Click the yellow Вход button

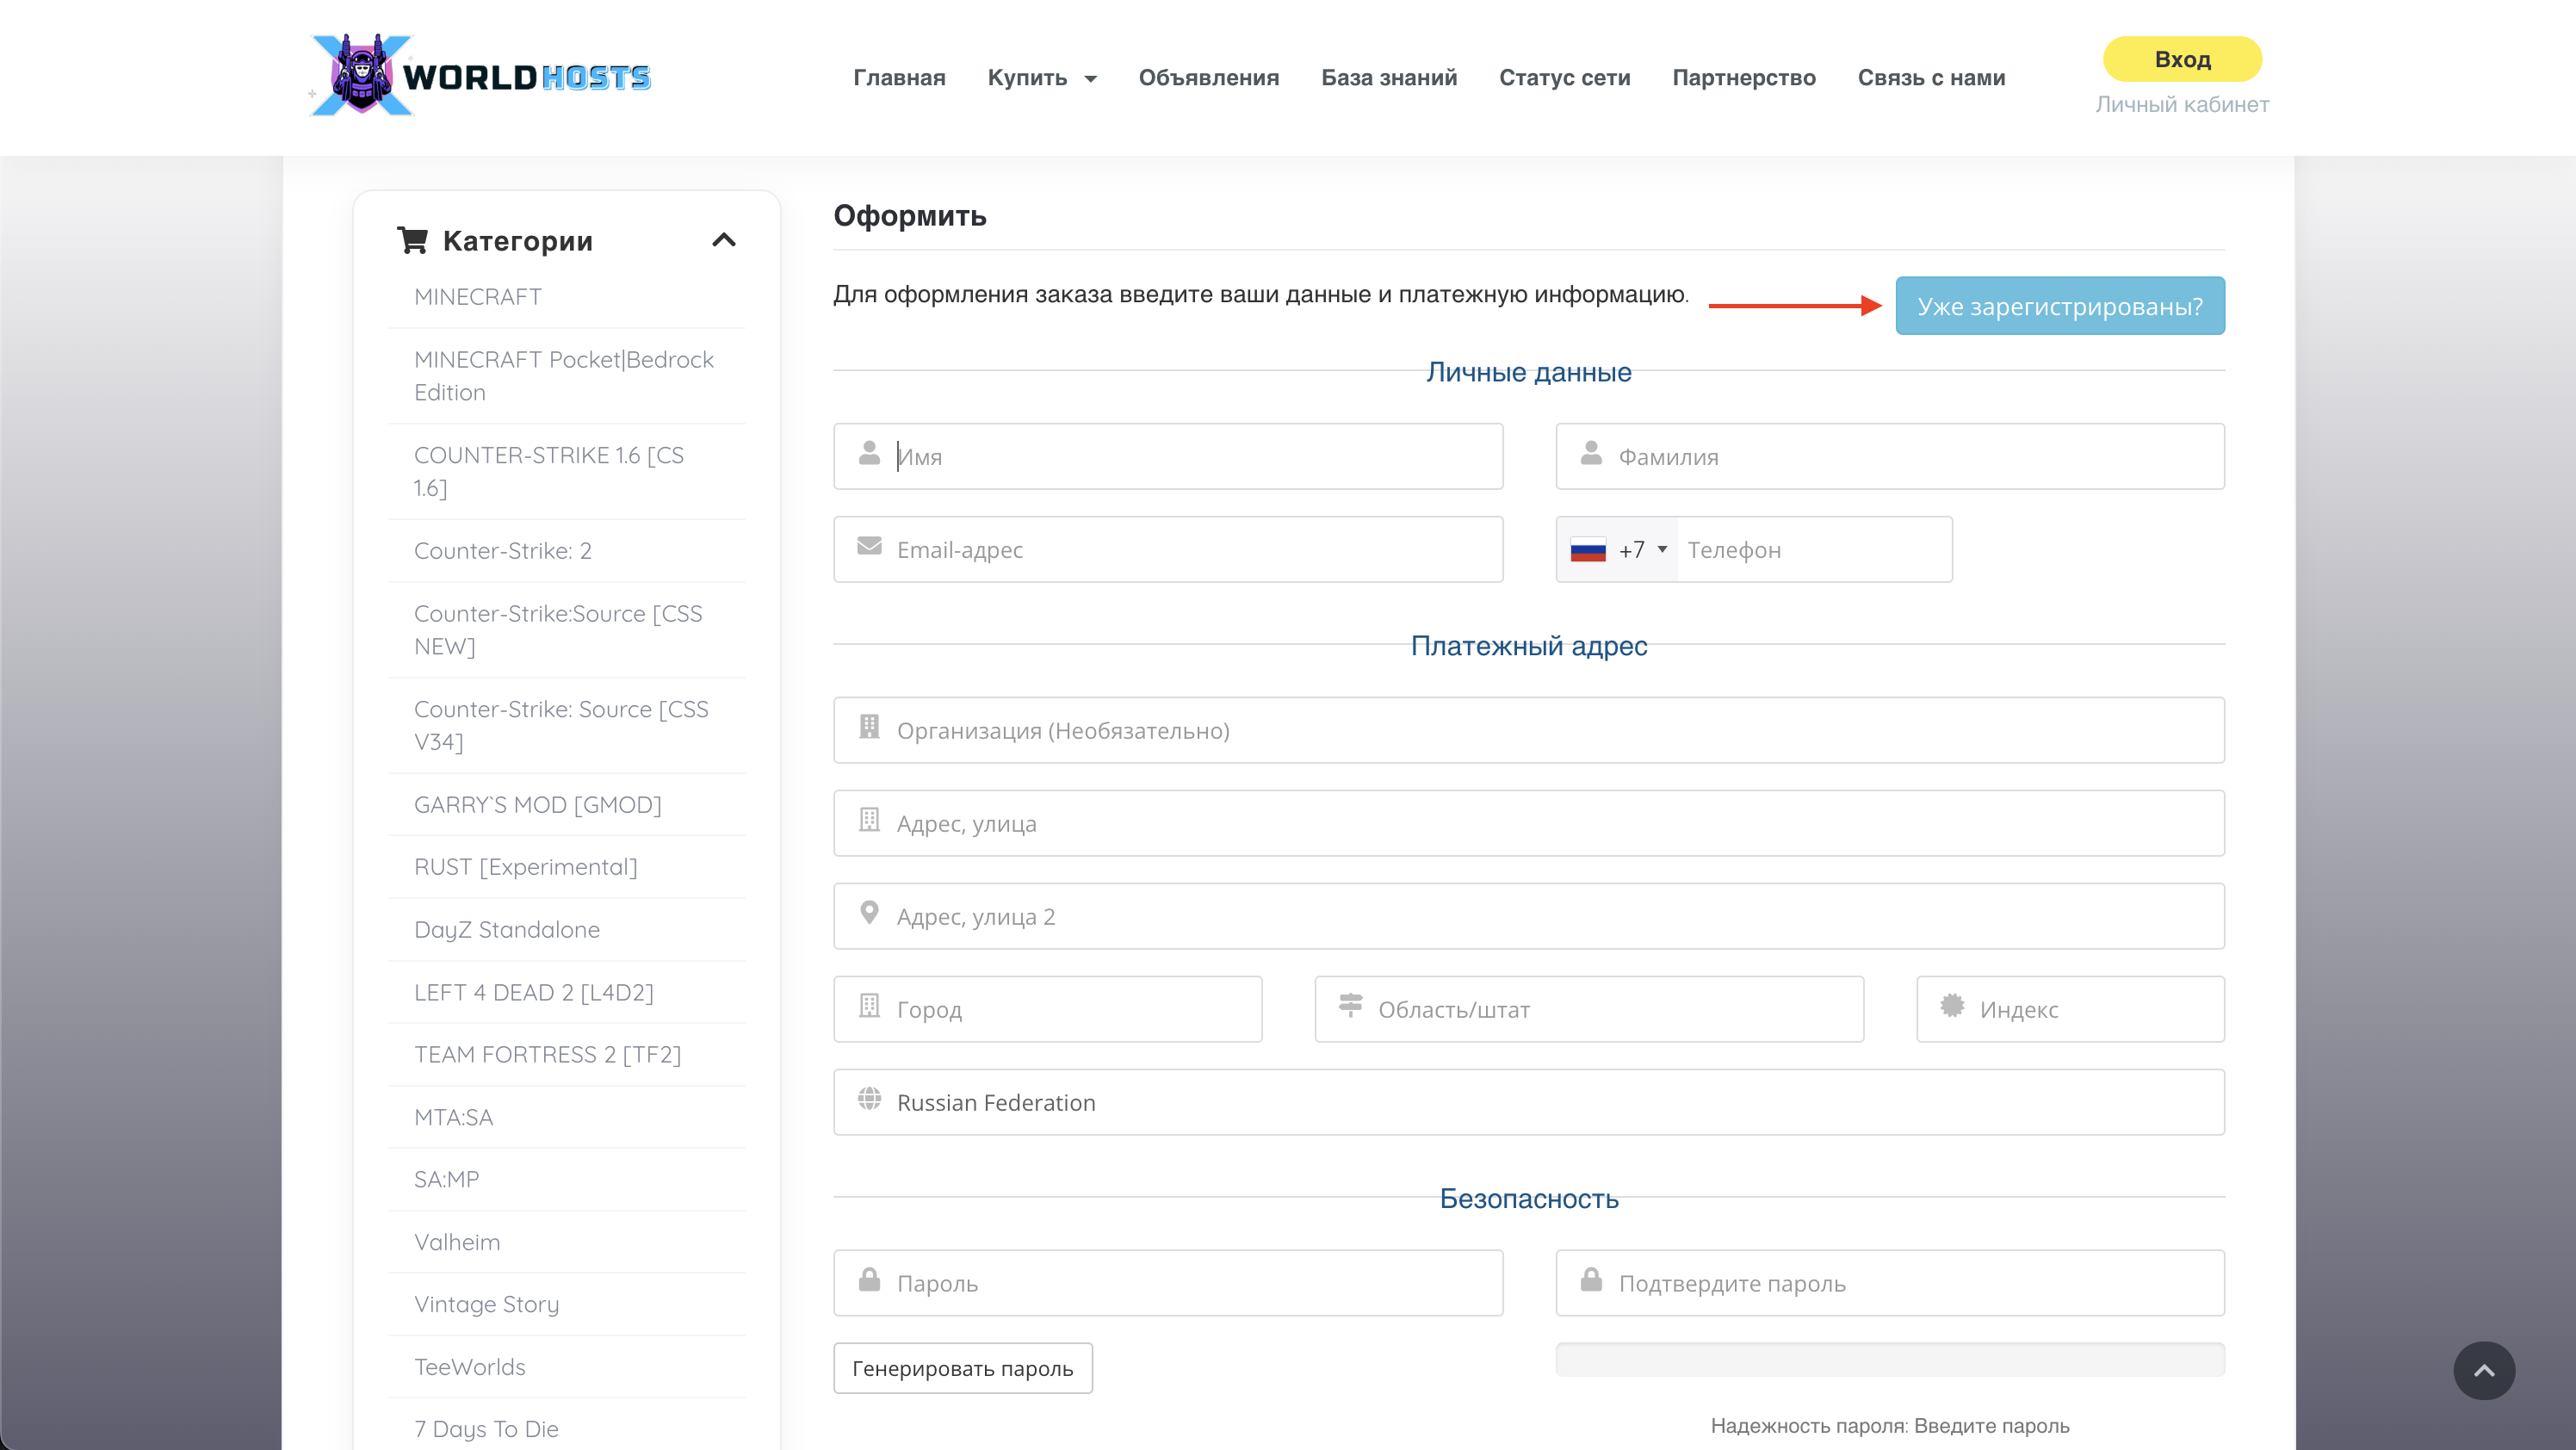(x=2182, y=59)
